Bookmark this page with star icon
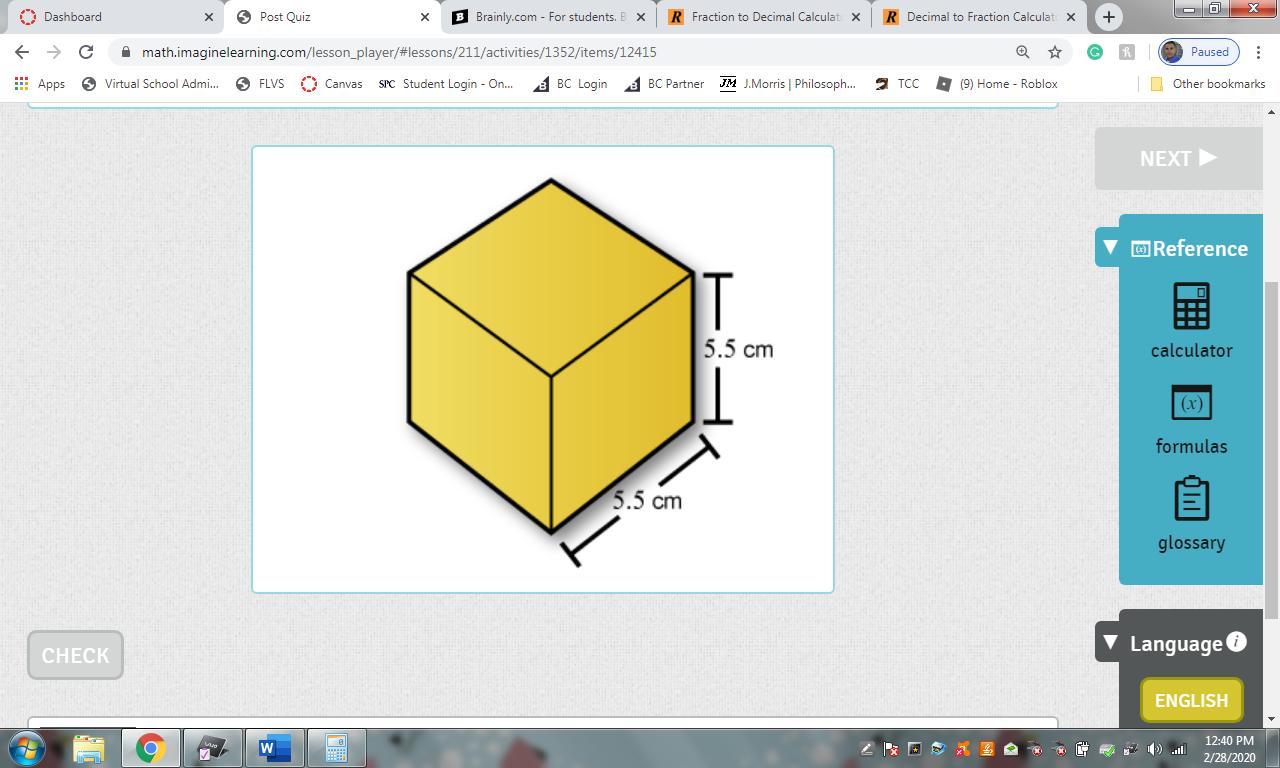This screenshot has width=1280, height=768. 1055,52
